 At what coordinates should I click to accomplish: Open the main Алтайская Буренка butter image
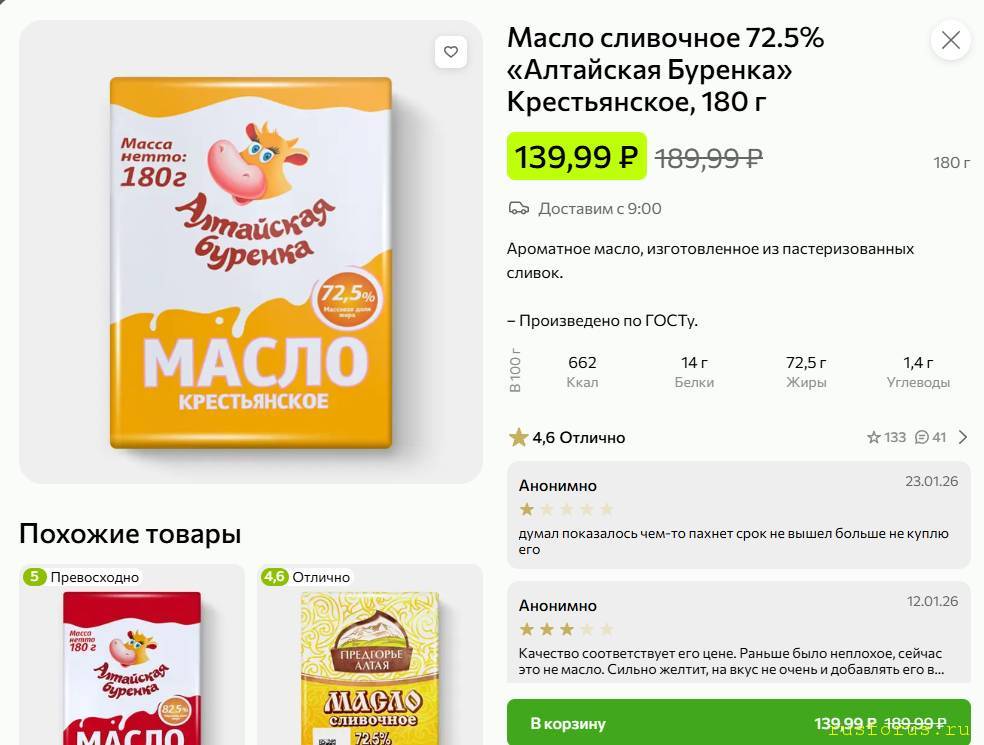coord(251,262)
